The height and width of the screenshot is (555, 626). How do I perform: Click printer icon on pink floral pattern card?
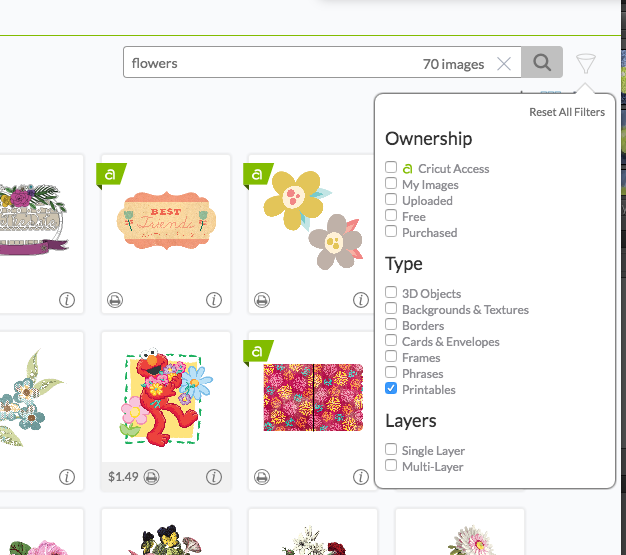click(x=262, y=477)
